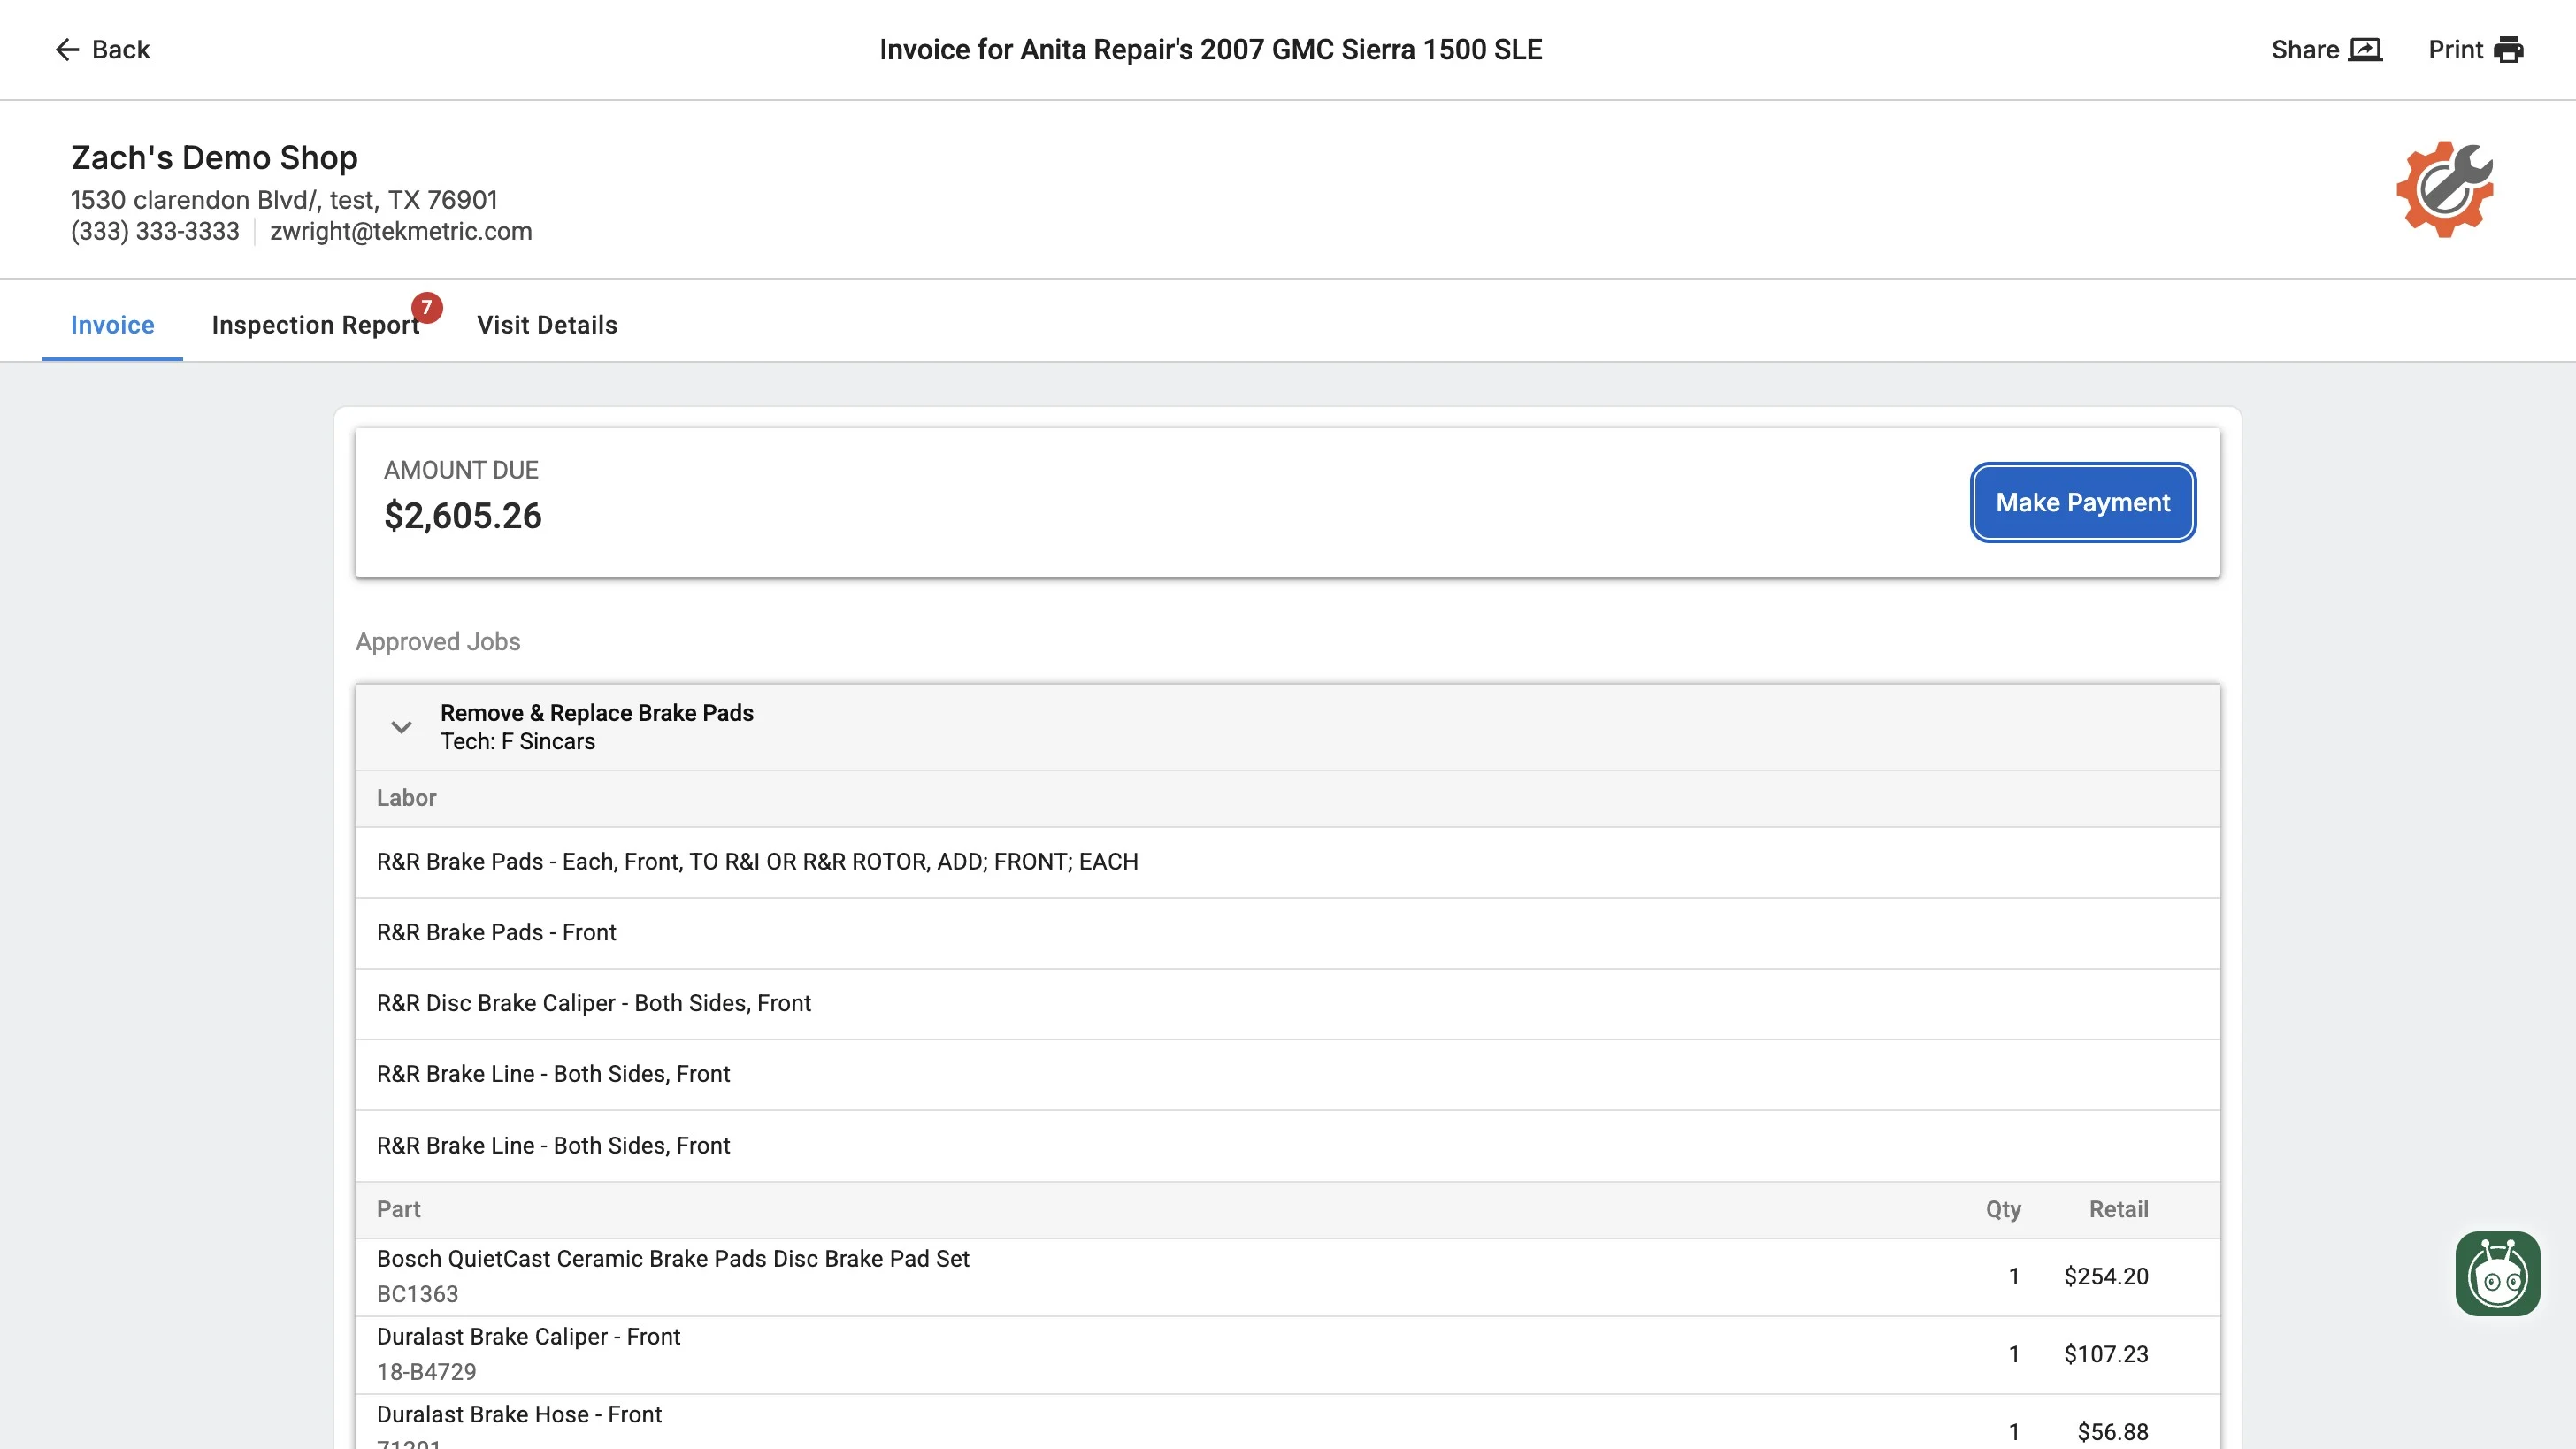Click the zwright@tekmetric.com email address
The height and width of the screenshot is (1449, 2576).
click(400, 231)
